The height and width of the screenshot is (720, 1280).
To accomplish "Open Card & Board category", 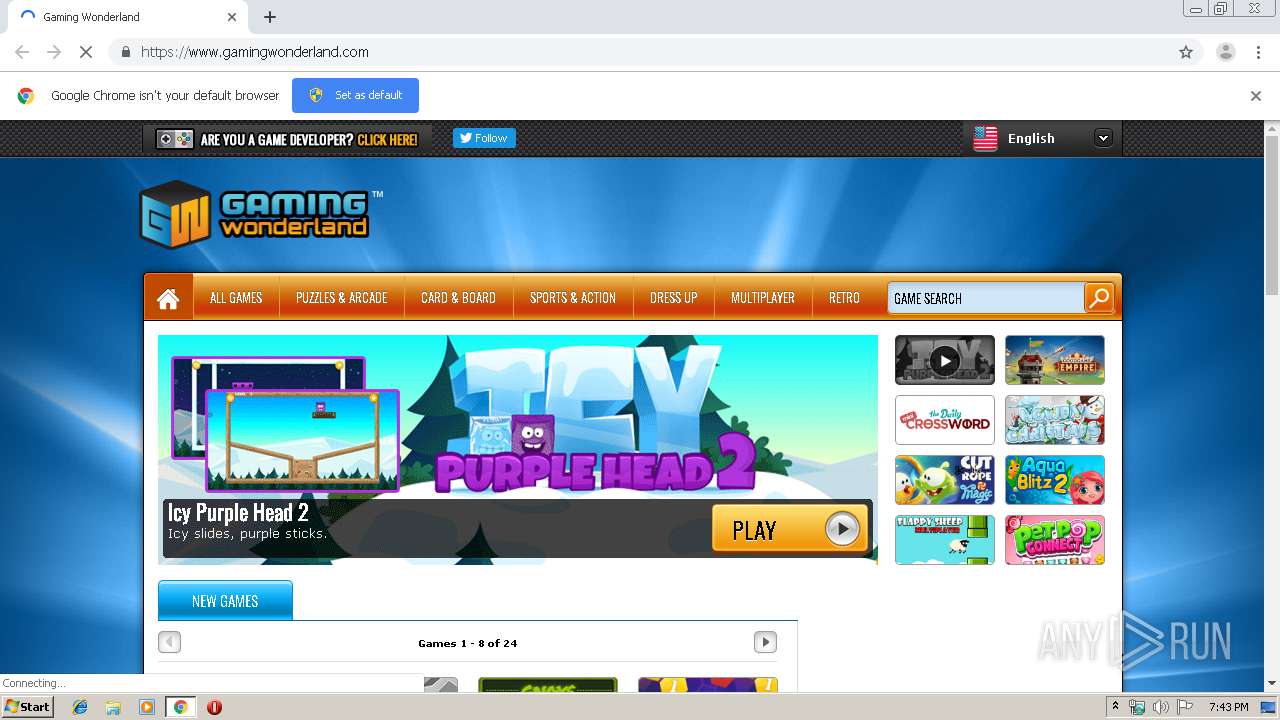I will (x=458, y=298).
